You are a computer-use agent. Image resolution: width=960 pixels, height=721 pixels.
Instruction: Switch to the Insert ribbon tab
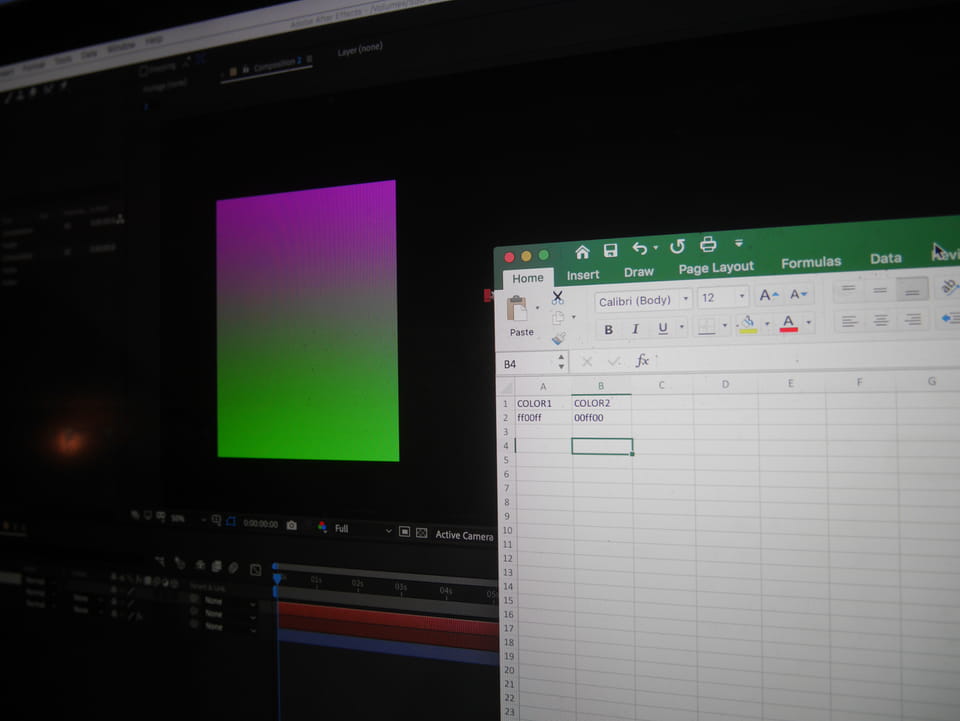point(583,275)
